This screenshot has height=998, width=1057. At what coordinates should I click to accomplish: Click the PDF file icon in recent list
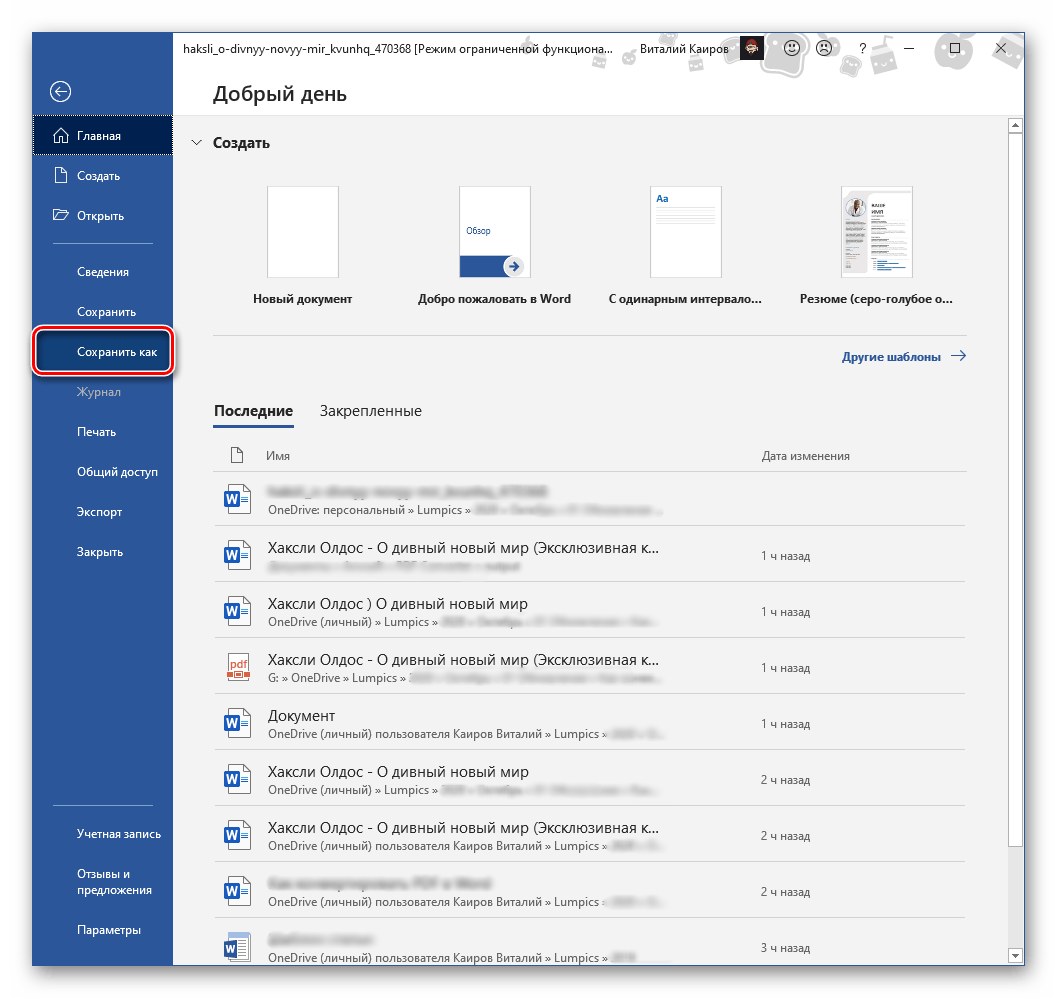238,666
